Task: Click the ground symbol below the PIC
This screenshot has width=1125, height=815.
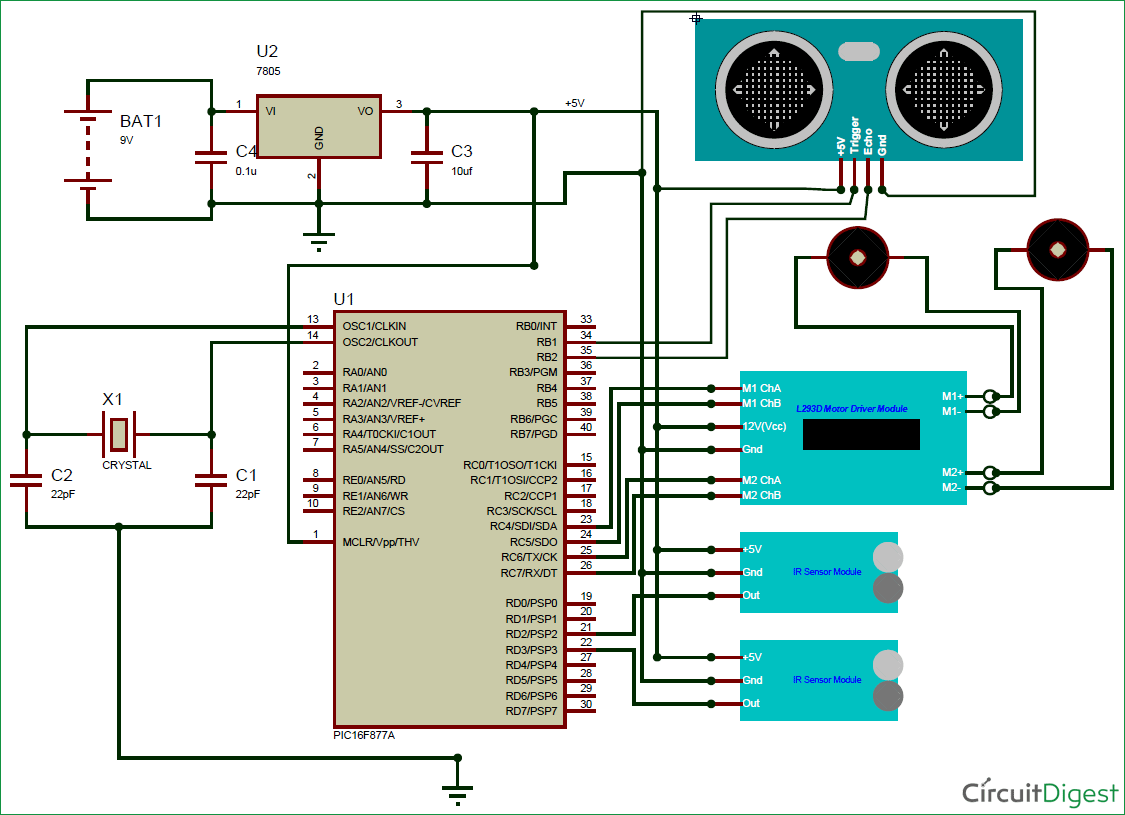Action: pyautogui.click(x=458, y=790)
